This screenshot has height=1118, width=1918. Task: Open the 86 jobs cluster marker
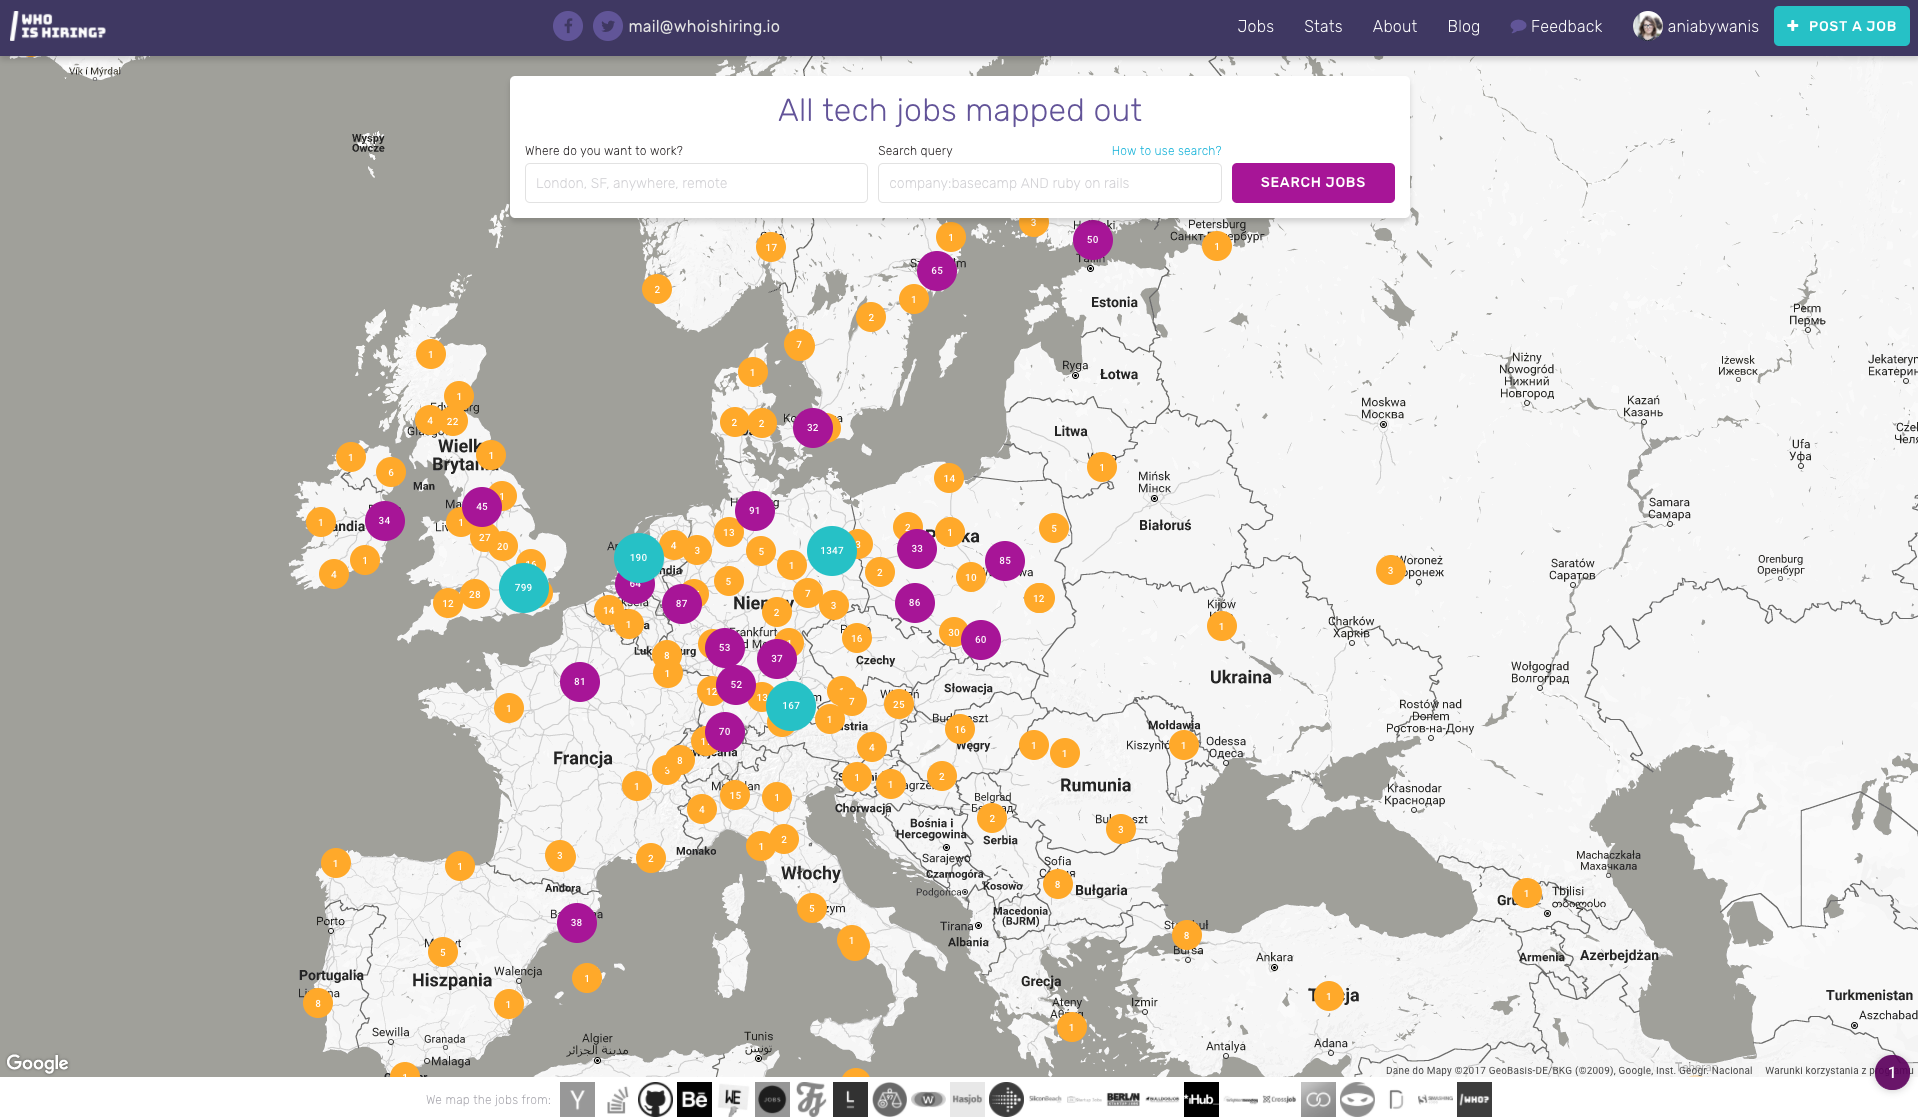click(x=915, y=602)
